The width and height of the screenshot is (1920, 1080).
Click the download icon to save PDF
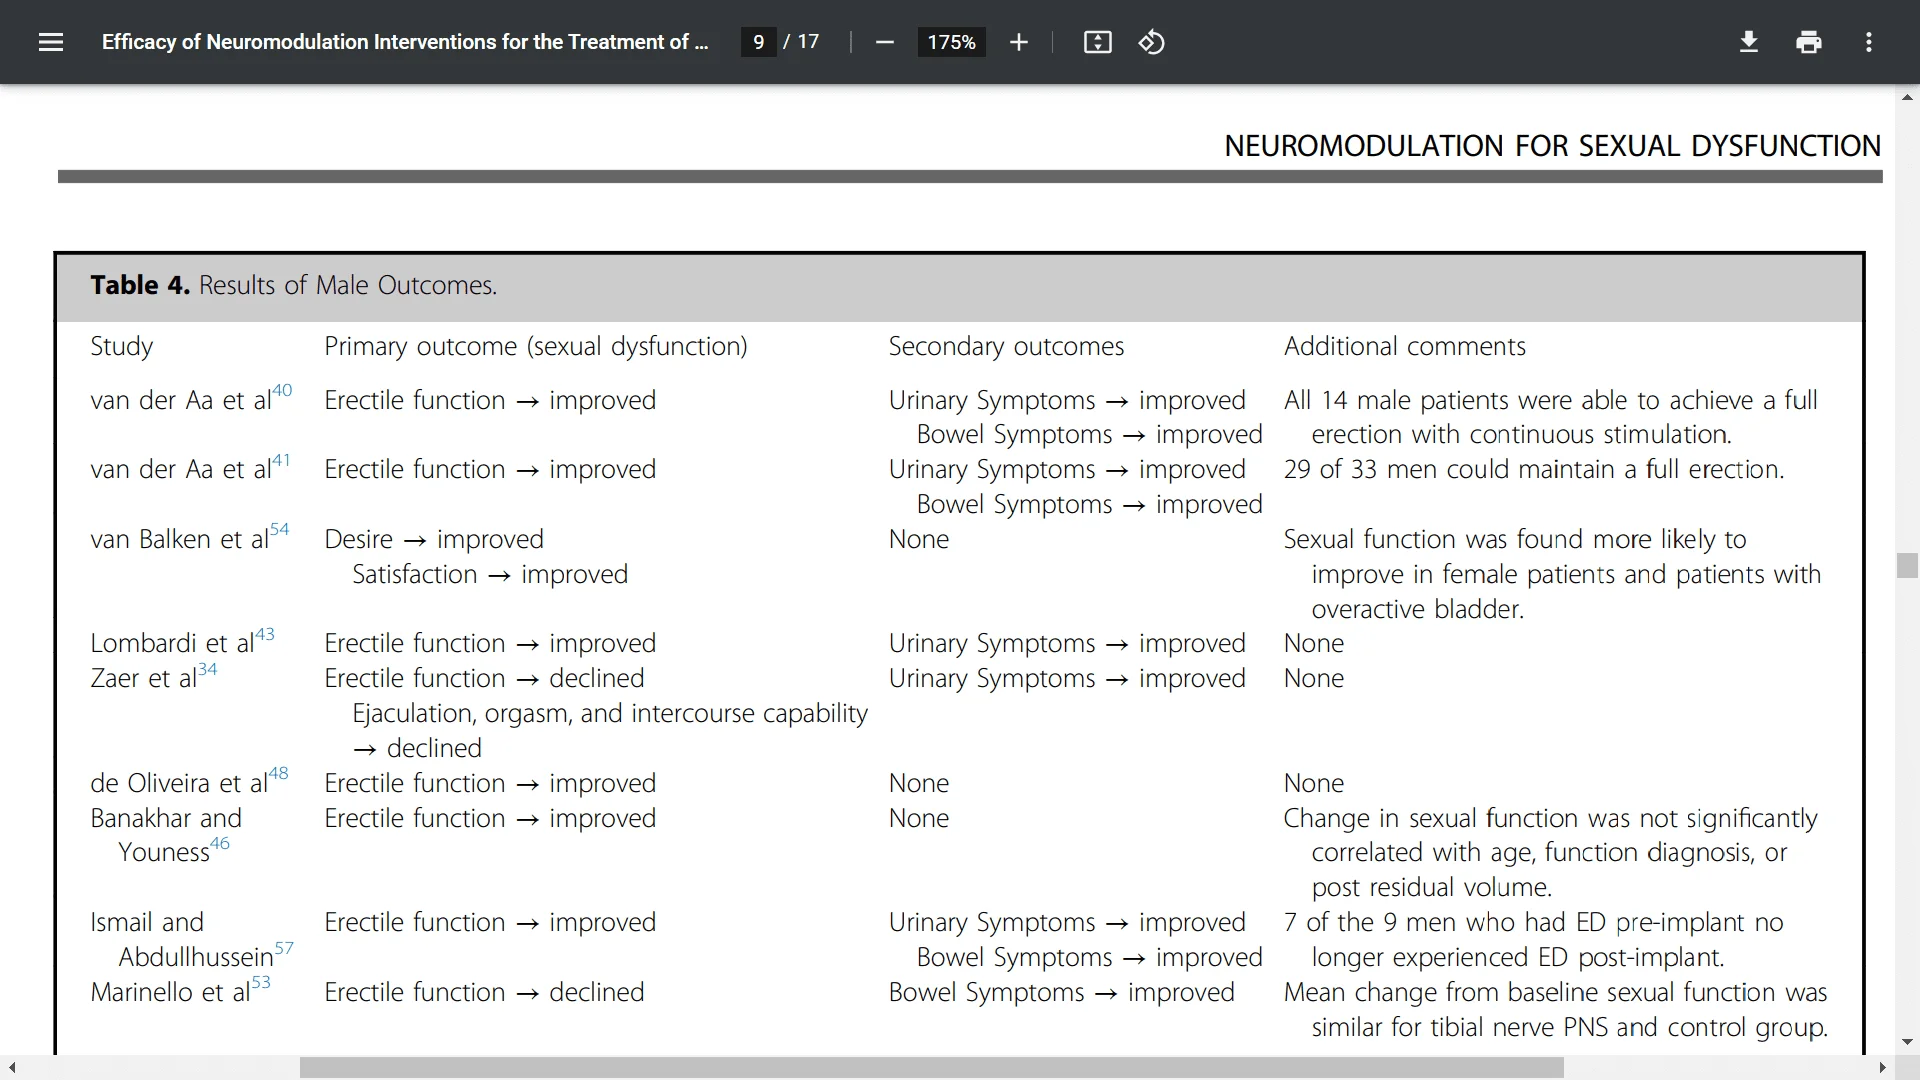[1747, 42]
